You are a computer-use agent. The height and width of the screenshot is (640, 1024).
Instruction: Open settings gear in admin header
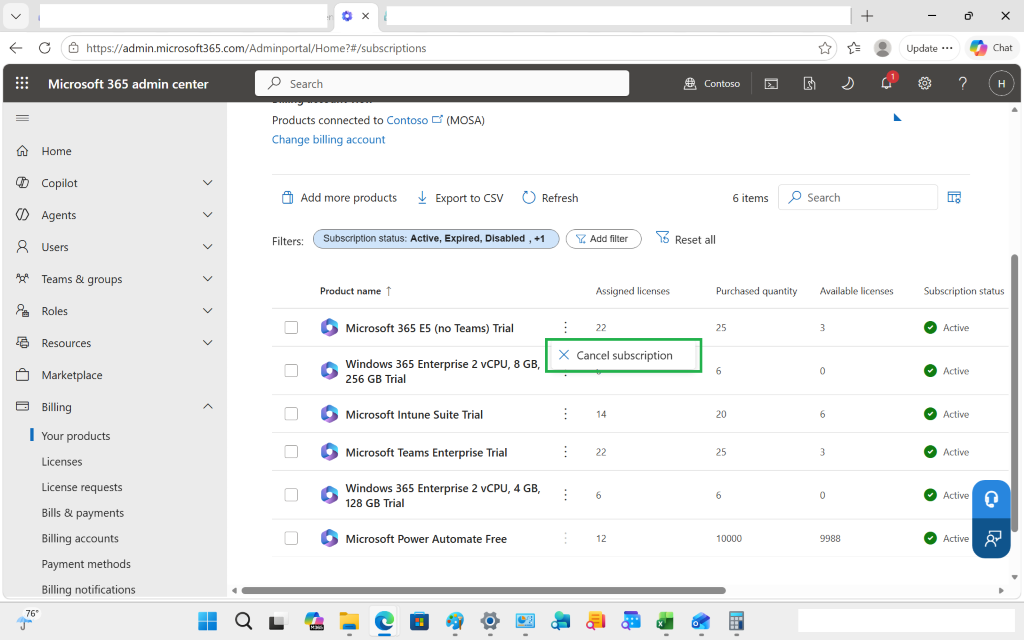pyautogui.click(x=925, y=84)
